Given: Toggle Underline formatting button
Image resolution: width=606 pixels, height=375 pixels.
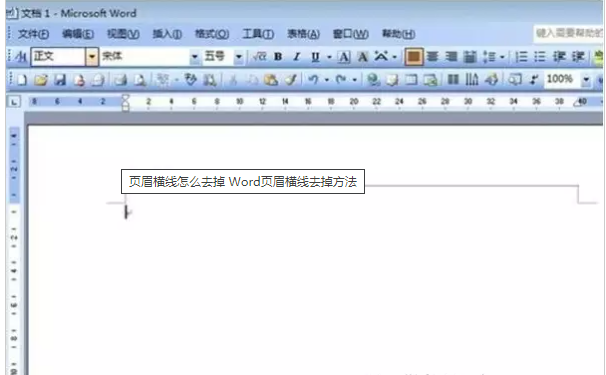Looking at the screenshot, I should [x=315, y=57].
